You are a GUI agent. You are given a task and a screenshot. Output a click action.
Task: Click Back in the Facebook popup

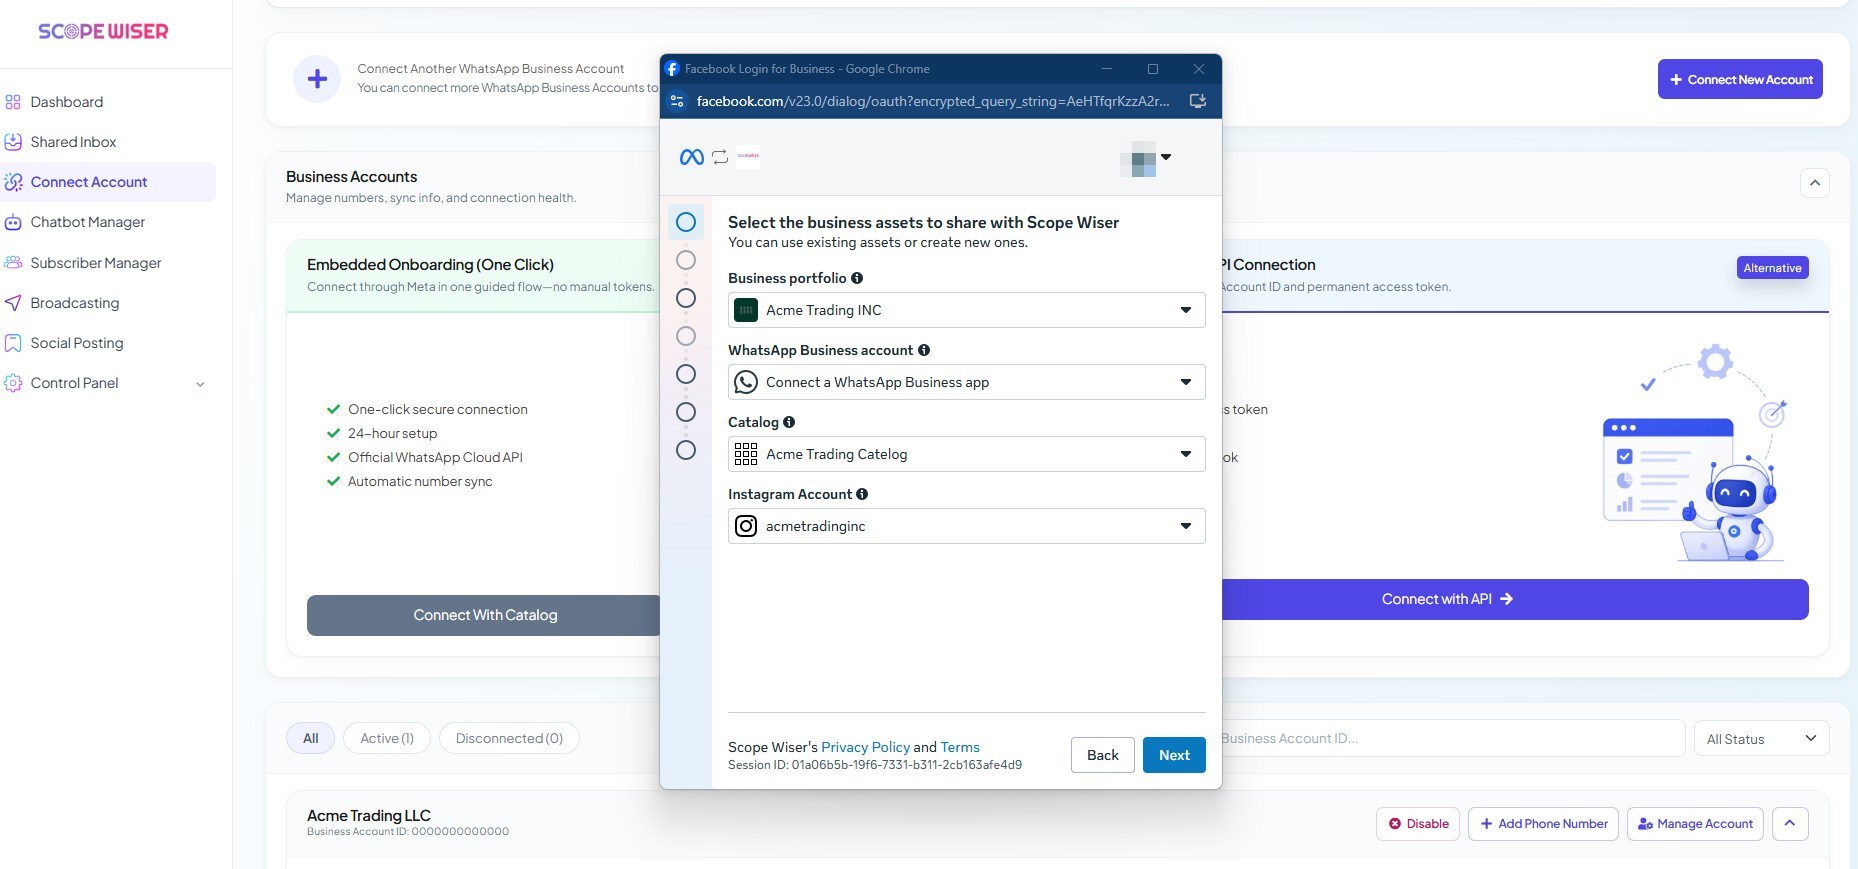[x=1103, y=755]
